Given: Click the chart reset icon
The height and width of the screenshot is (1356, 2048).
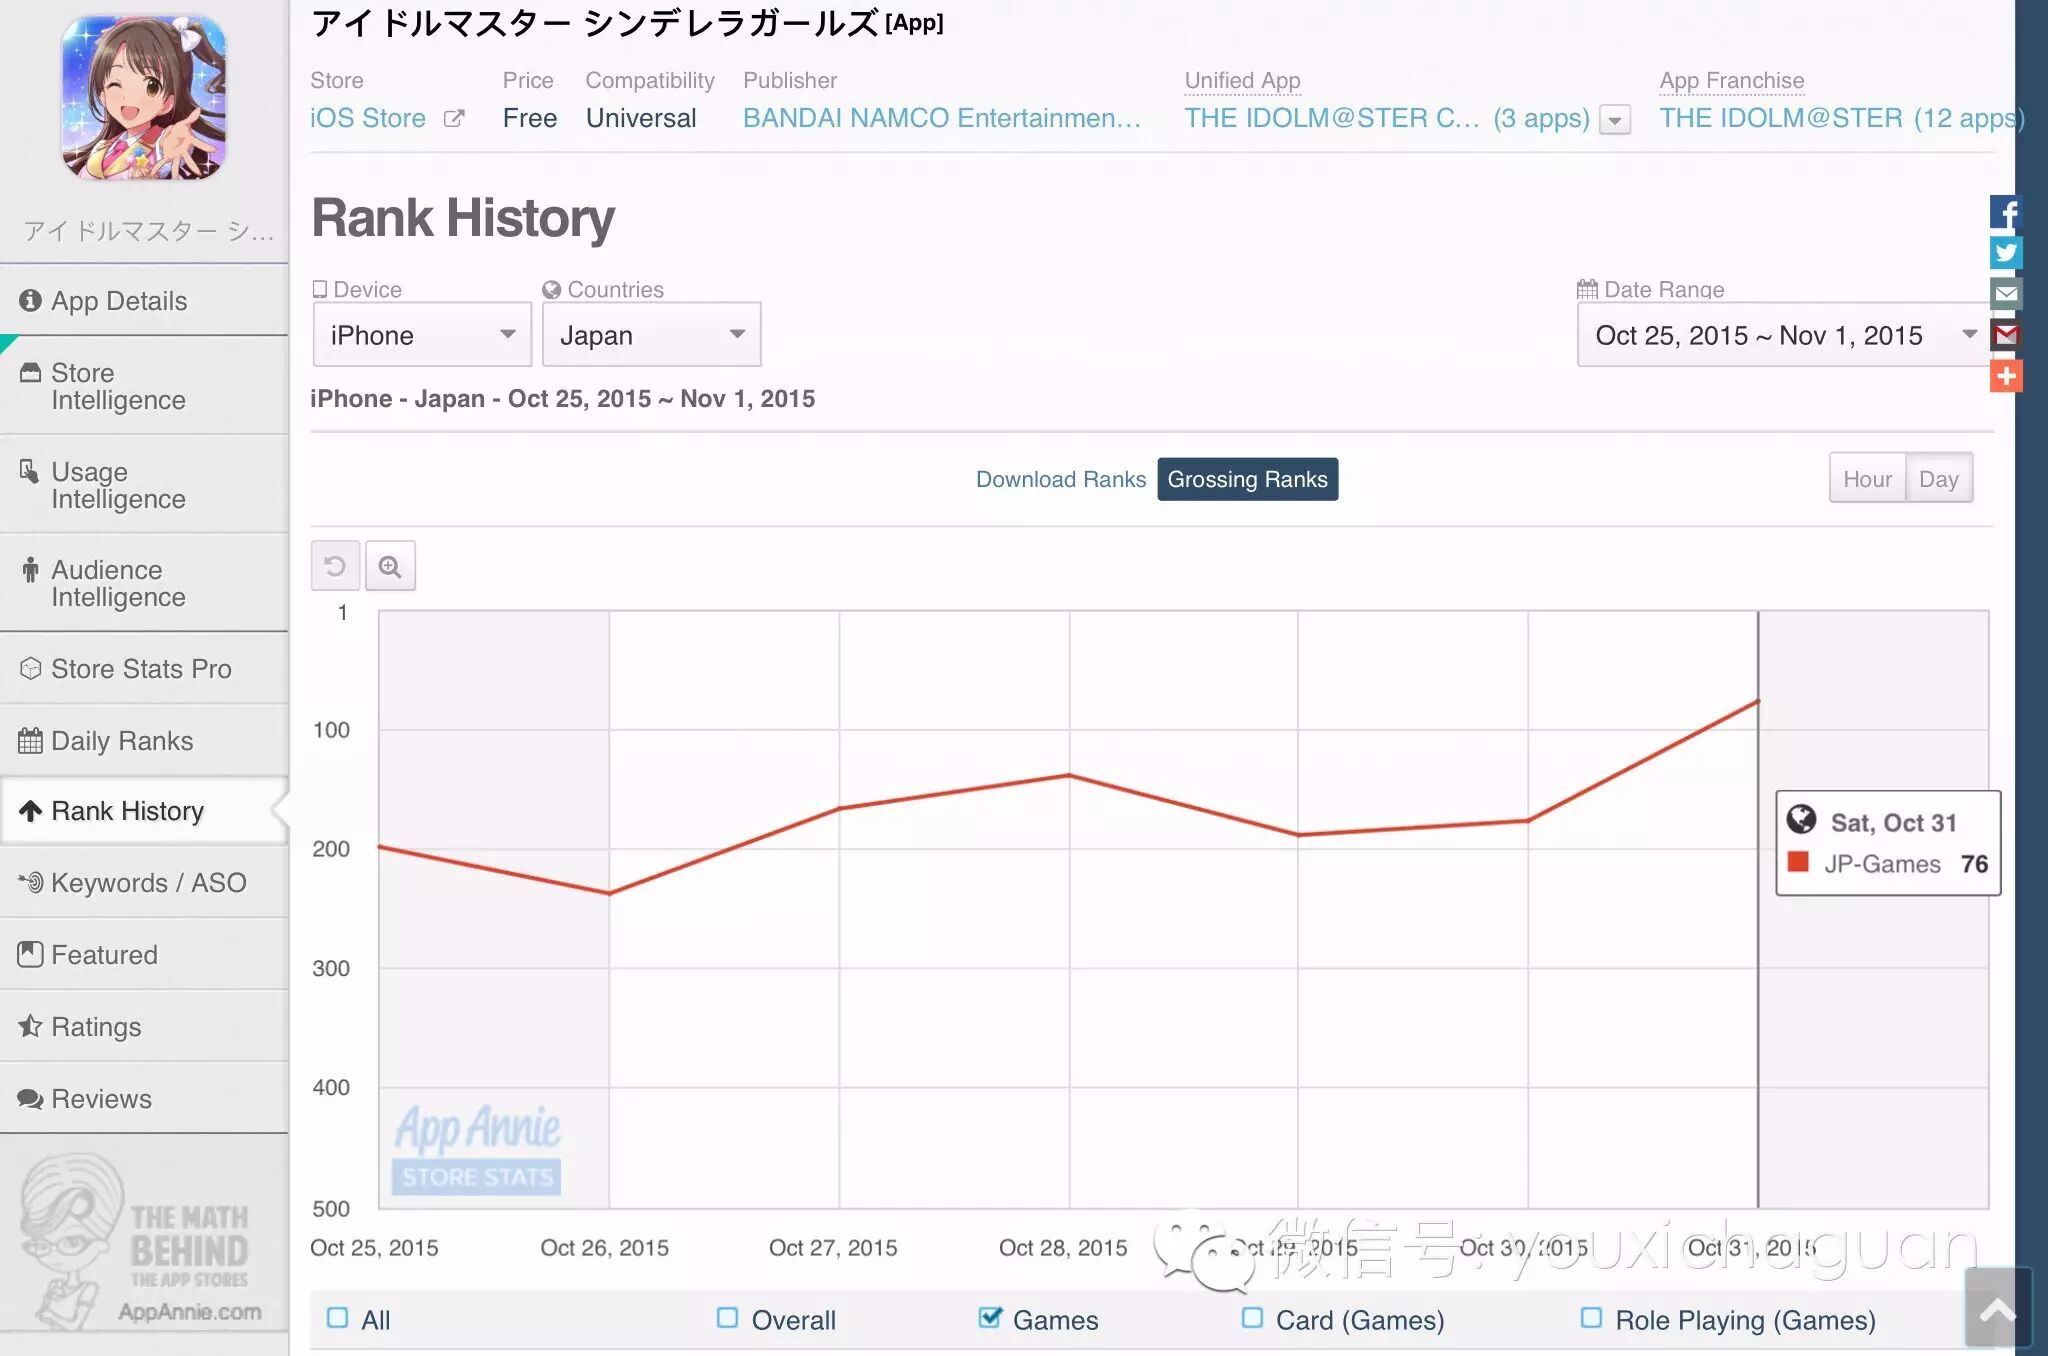Looking at the screenshot, I should pos(335,565).
